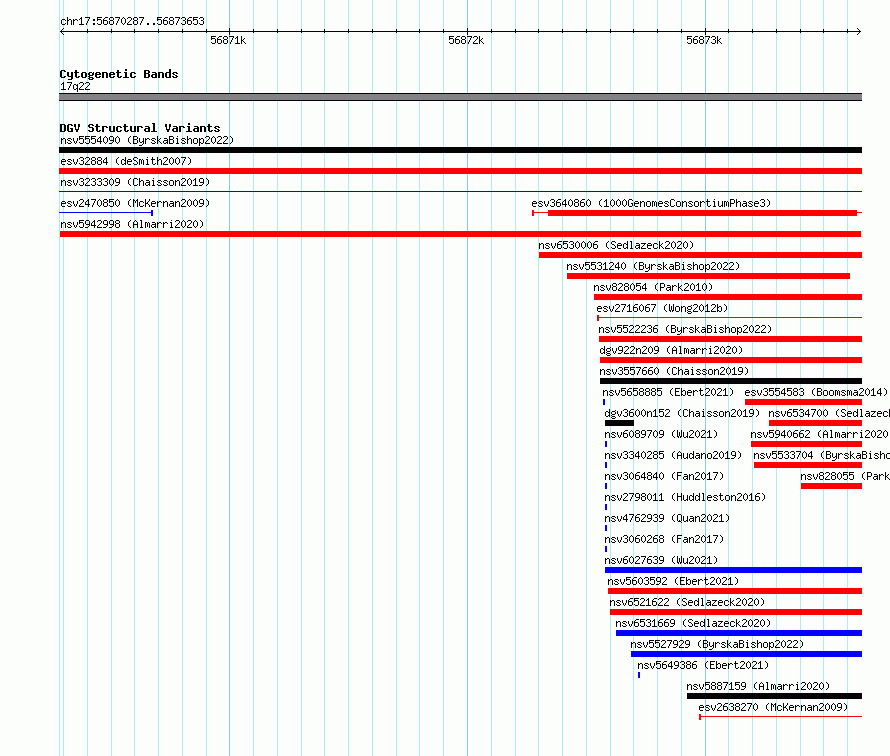Select nsv6530006 (Sedlazeck2020) variant
The image size is (890, 756).
616,245
